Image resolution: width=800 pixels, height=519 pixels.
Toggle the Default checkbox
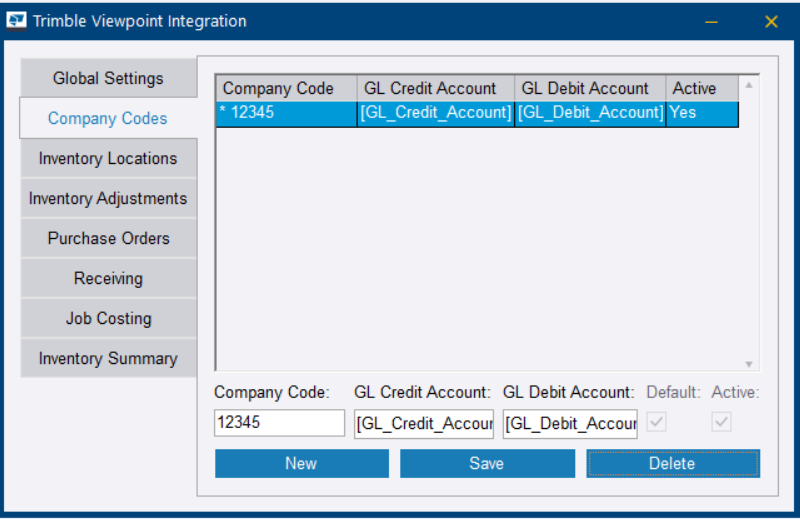click(657, 422)
